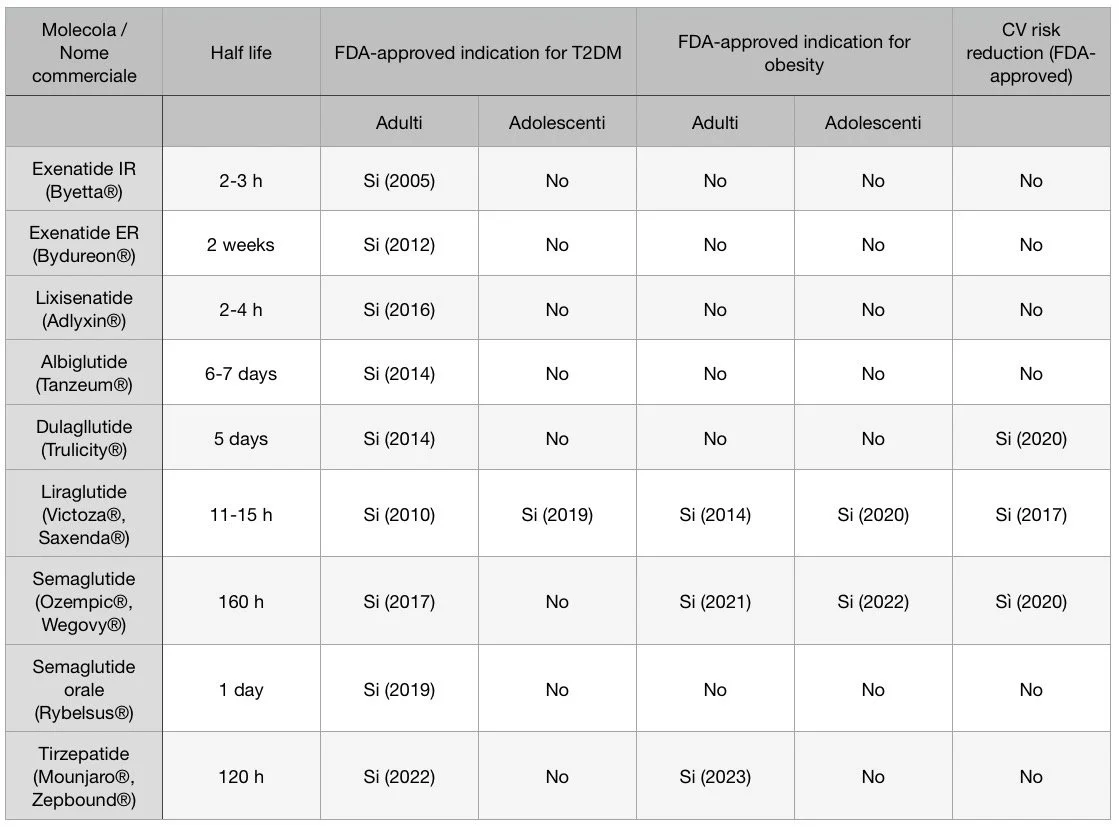Viewport: 1119px width, 827px height.
Task: Click the Molecola / Nome commerciale header
Action: (84, 53)
